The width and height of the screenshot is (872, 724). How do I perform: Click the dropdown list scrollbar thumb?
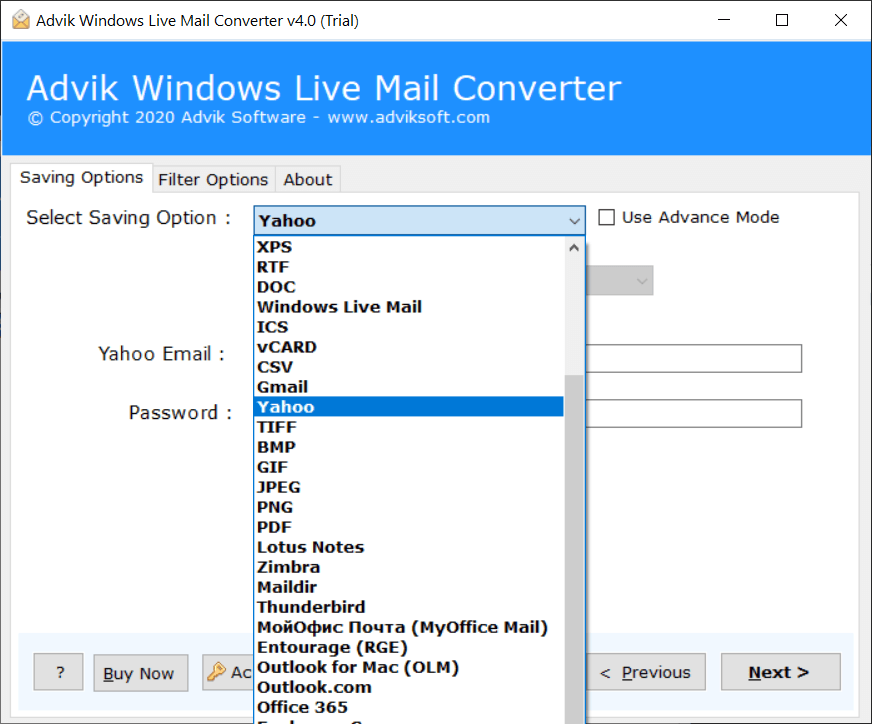point(574,548)
